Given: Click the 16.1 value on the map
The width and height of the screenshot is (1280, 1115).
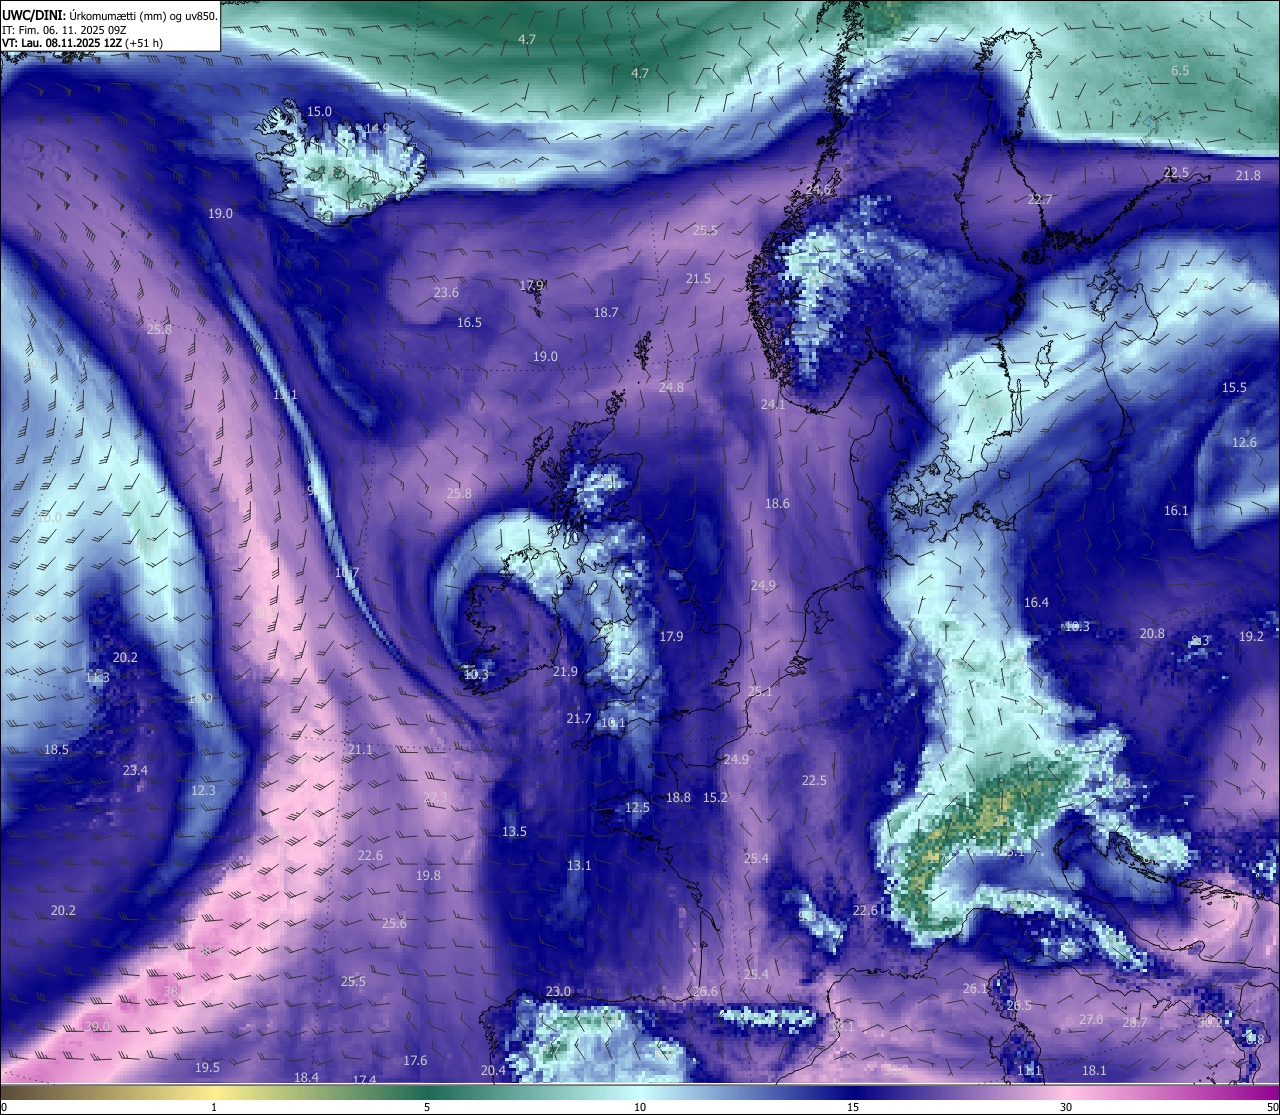Looking at the screenshot, I should [x=1176, y=511].
